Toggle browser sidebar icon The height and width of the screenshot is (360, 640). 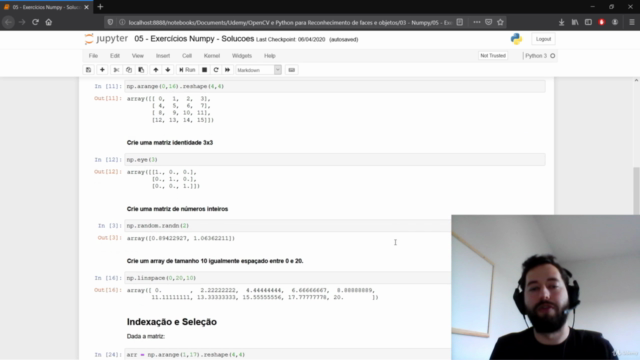pos(588,22)
